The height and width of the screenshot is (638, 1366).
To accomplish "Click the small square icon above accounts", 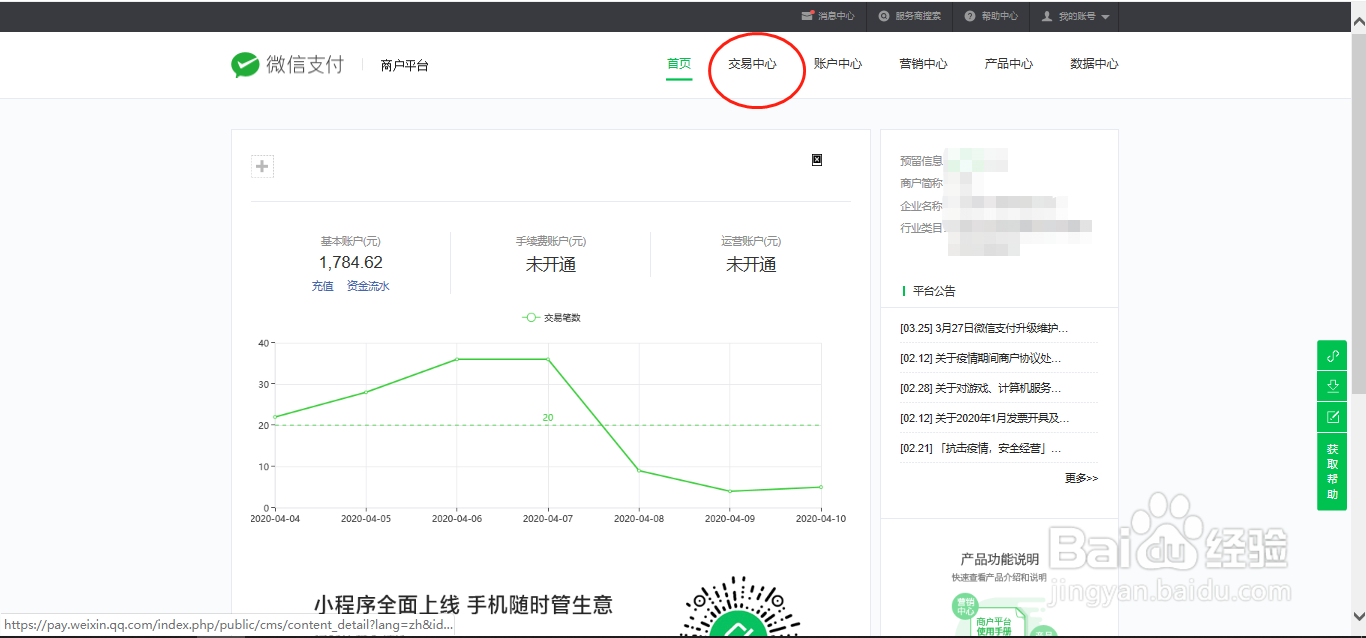I will [817, 160].
